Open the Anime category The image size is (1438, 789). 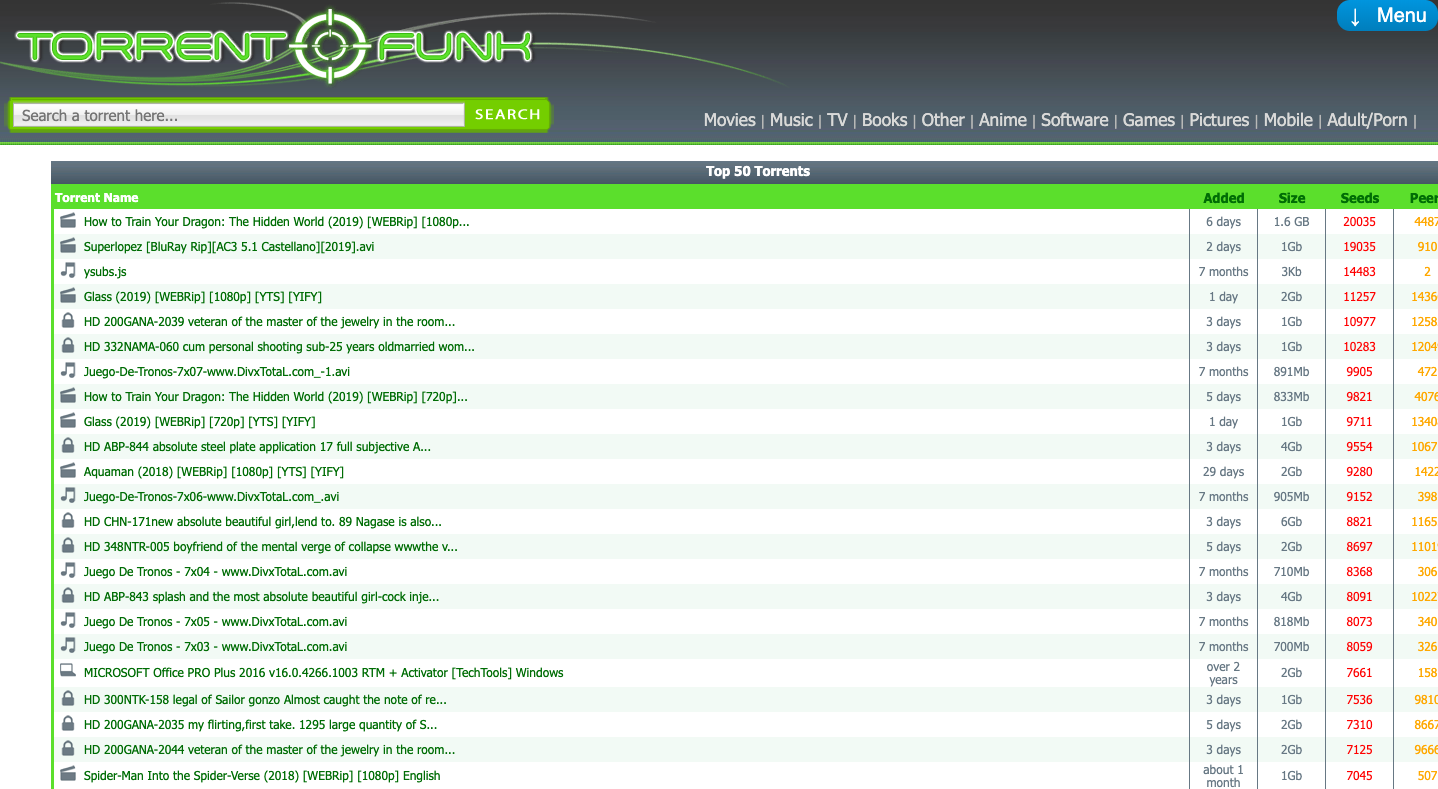click(x=1002, y=120)
